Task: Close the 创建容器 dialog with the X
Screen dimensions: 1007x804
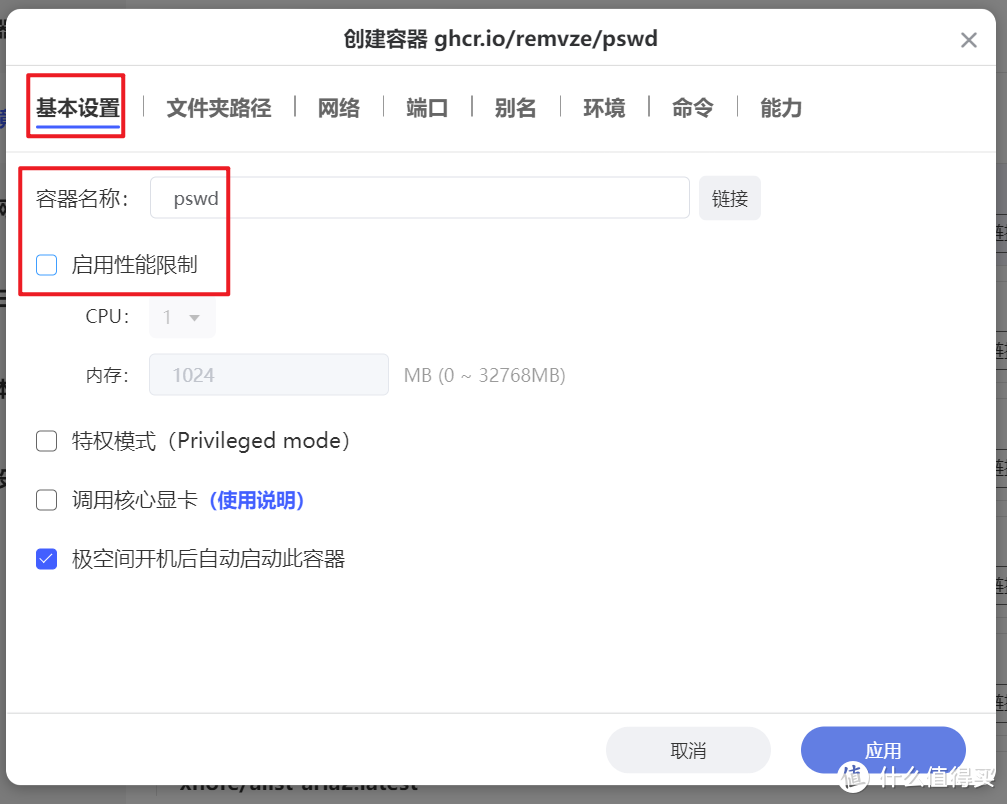Action: tap(968, 40)
